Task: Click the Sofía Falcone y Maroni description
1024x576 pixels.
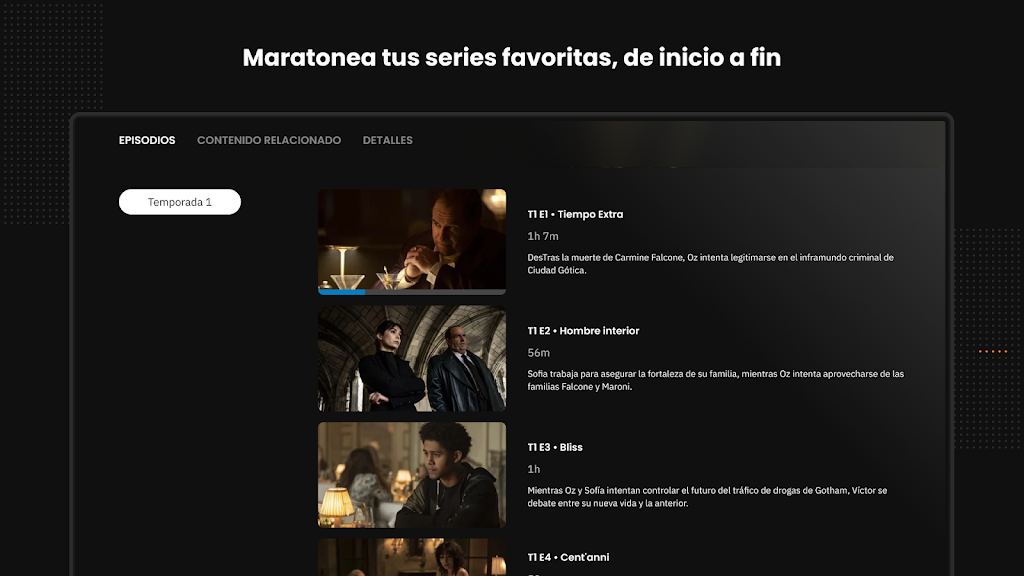Action: point(716,380)
